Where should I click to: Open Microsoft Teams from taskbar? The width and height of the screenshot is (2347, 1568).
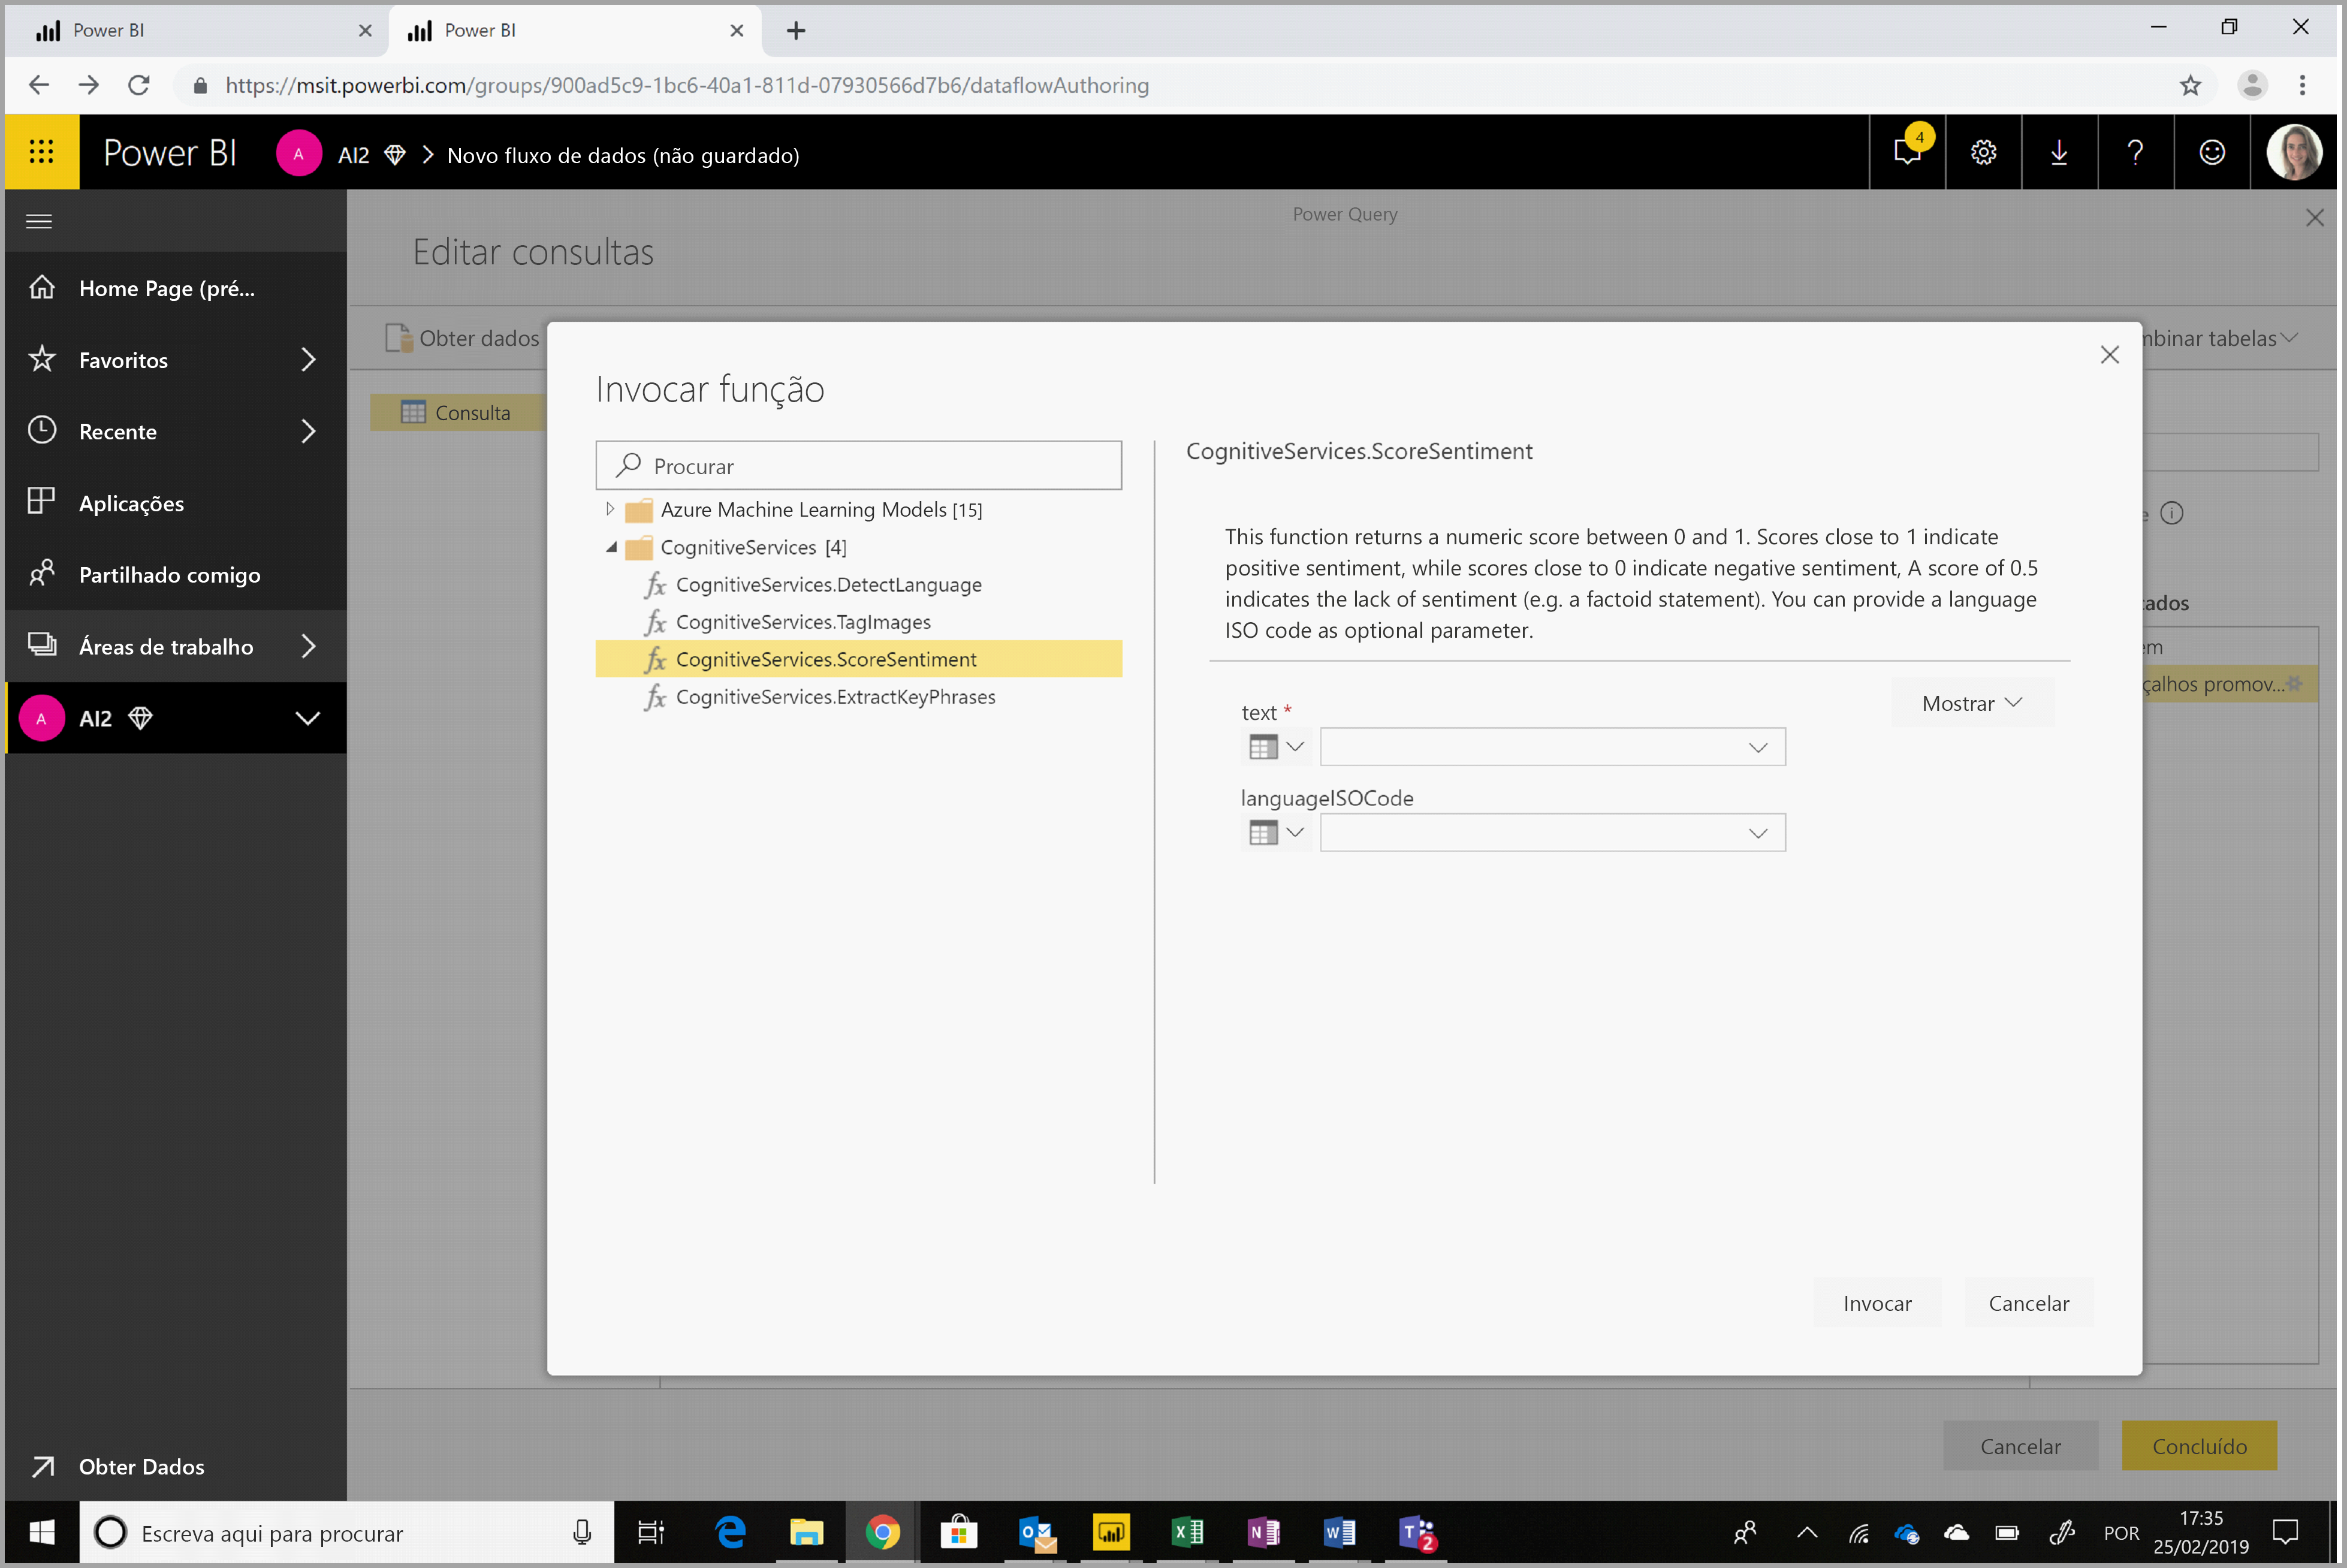(x=1417, y=1532)
